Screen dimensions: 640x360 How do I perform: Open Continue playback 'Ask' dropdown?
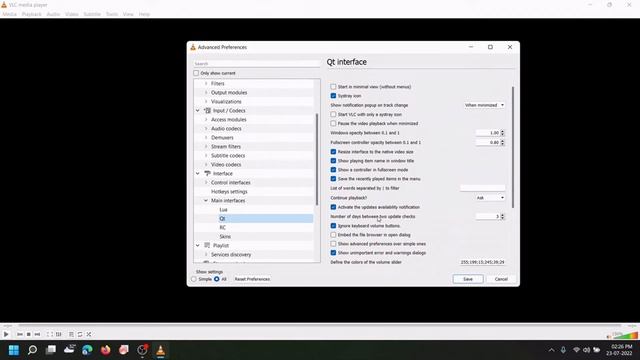click(x=490, y=198)
